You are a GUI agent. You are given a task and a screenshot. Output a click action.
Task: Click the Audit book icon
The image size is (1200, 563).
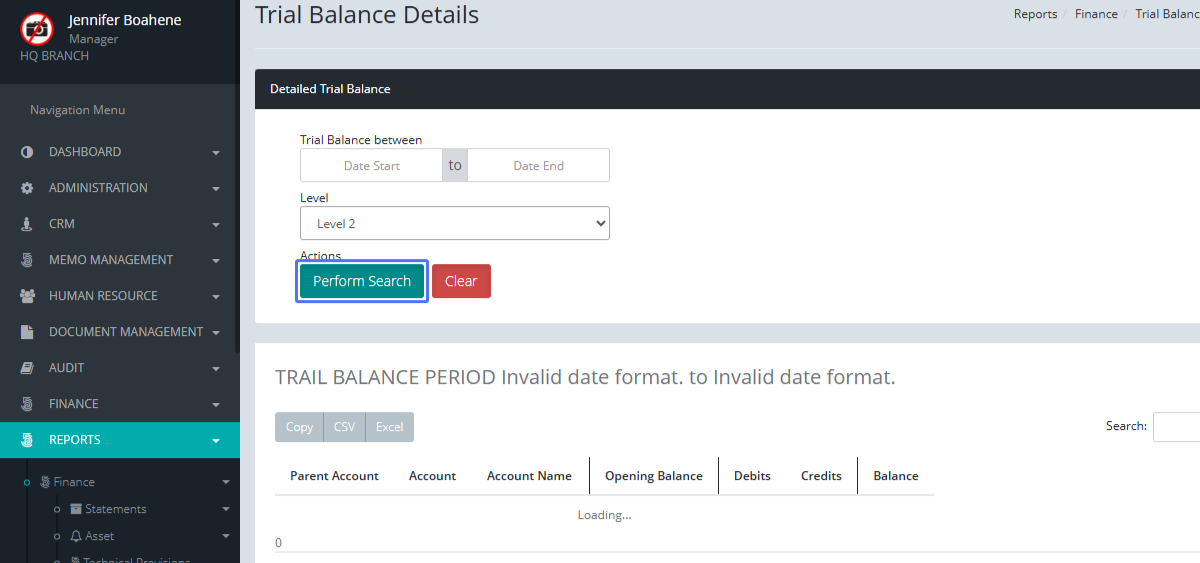click(27, 368)
